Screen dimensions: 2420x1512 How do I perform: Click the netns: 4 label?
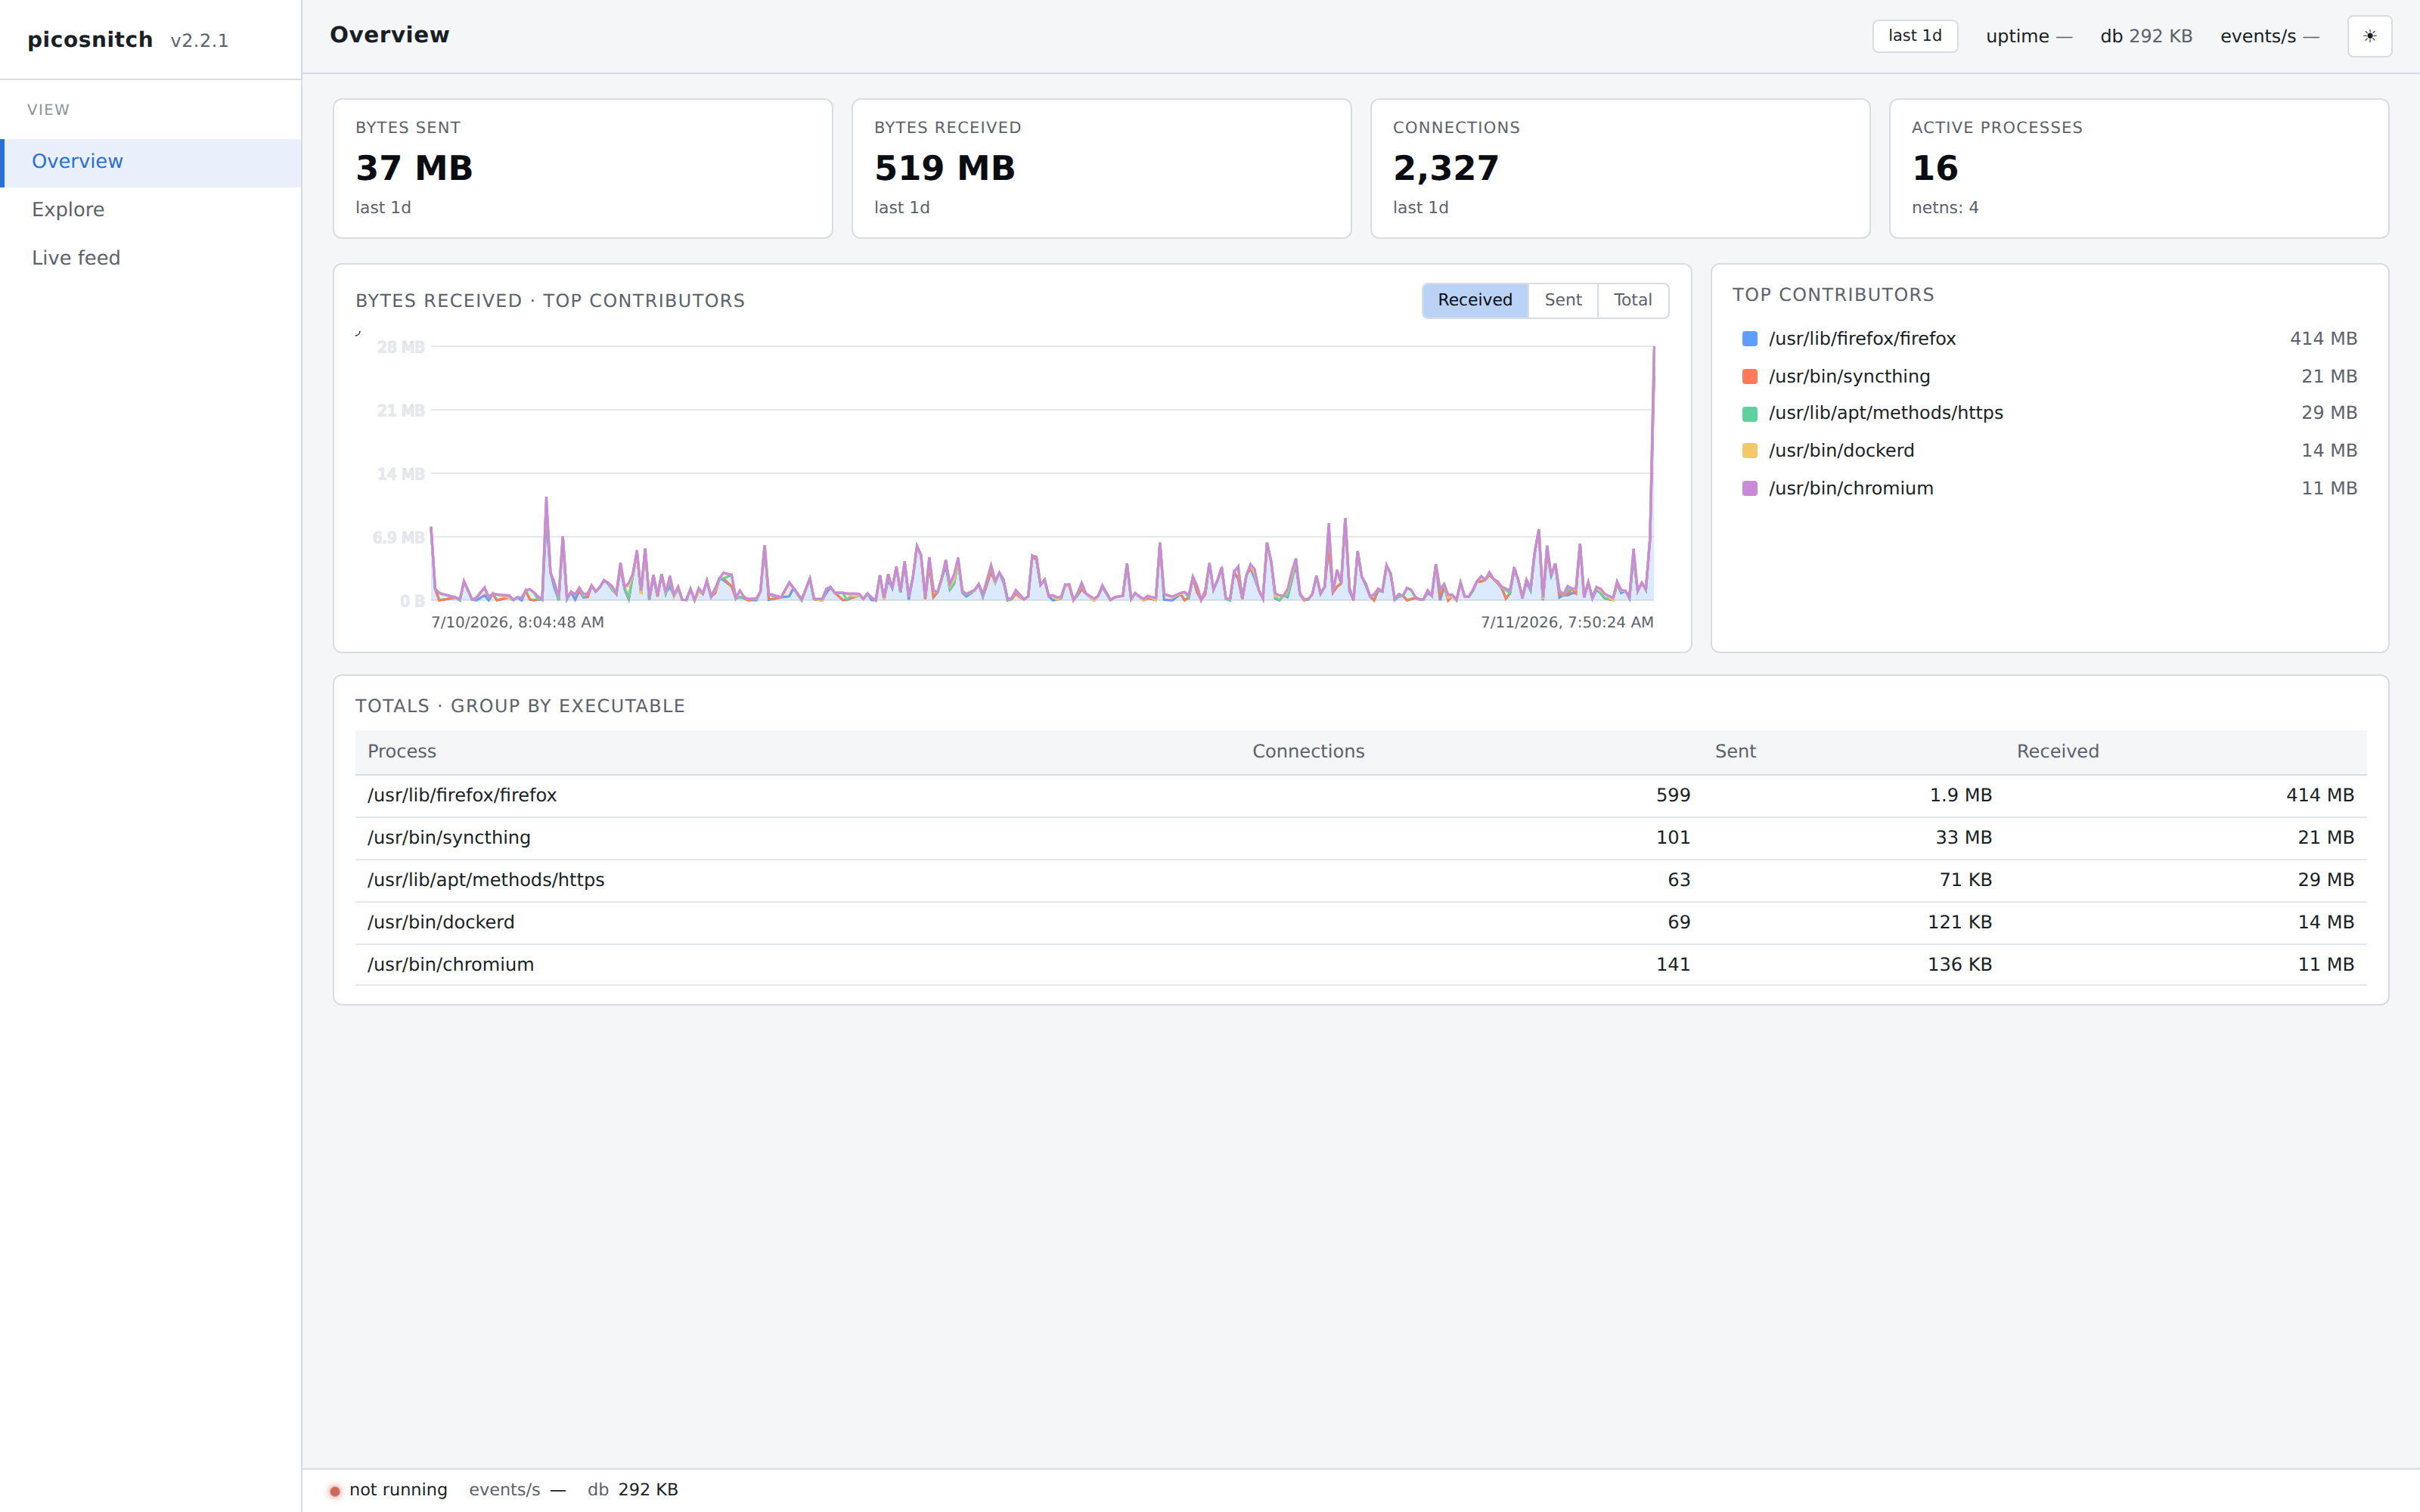[x=1944, y=208]
